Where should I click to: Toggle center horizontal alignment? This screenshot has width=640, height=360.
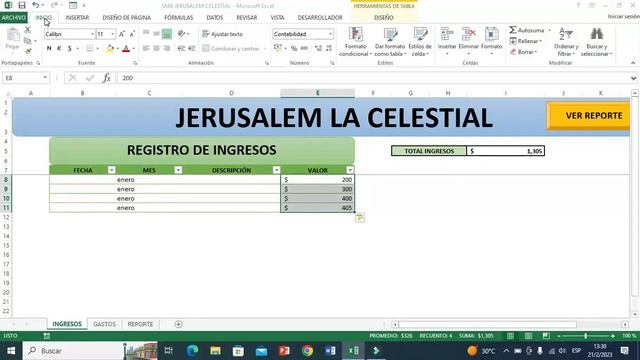(x=156, y=49)
